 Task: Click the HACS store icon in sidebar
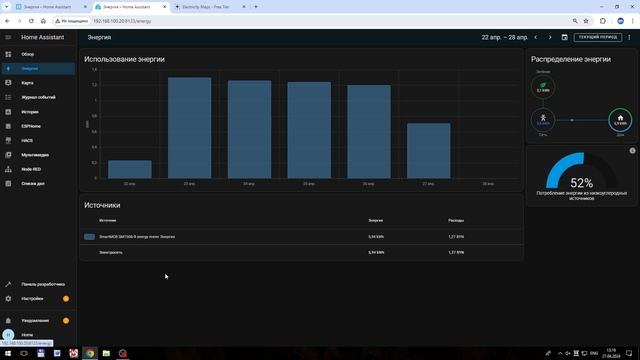coord(8,140)
